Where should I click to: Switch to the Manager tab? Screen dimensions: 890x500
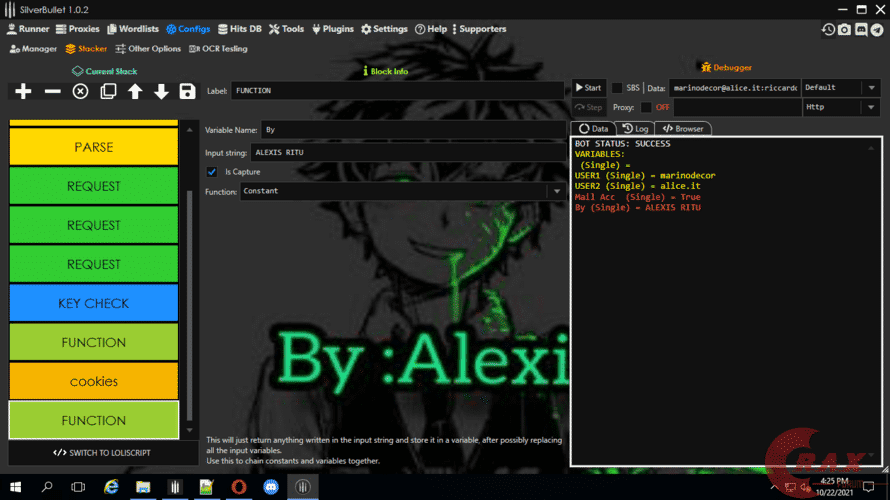point(33,49)
